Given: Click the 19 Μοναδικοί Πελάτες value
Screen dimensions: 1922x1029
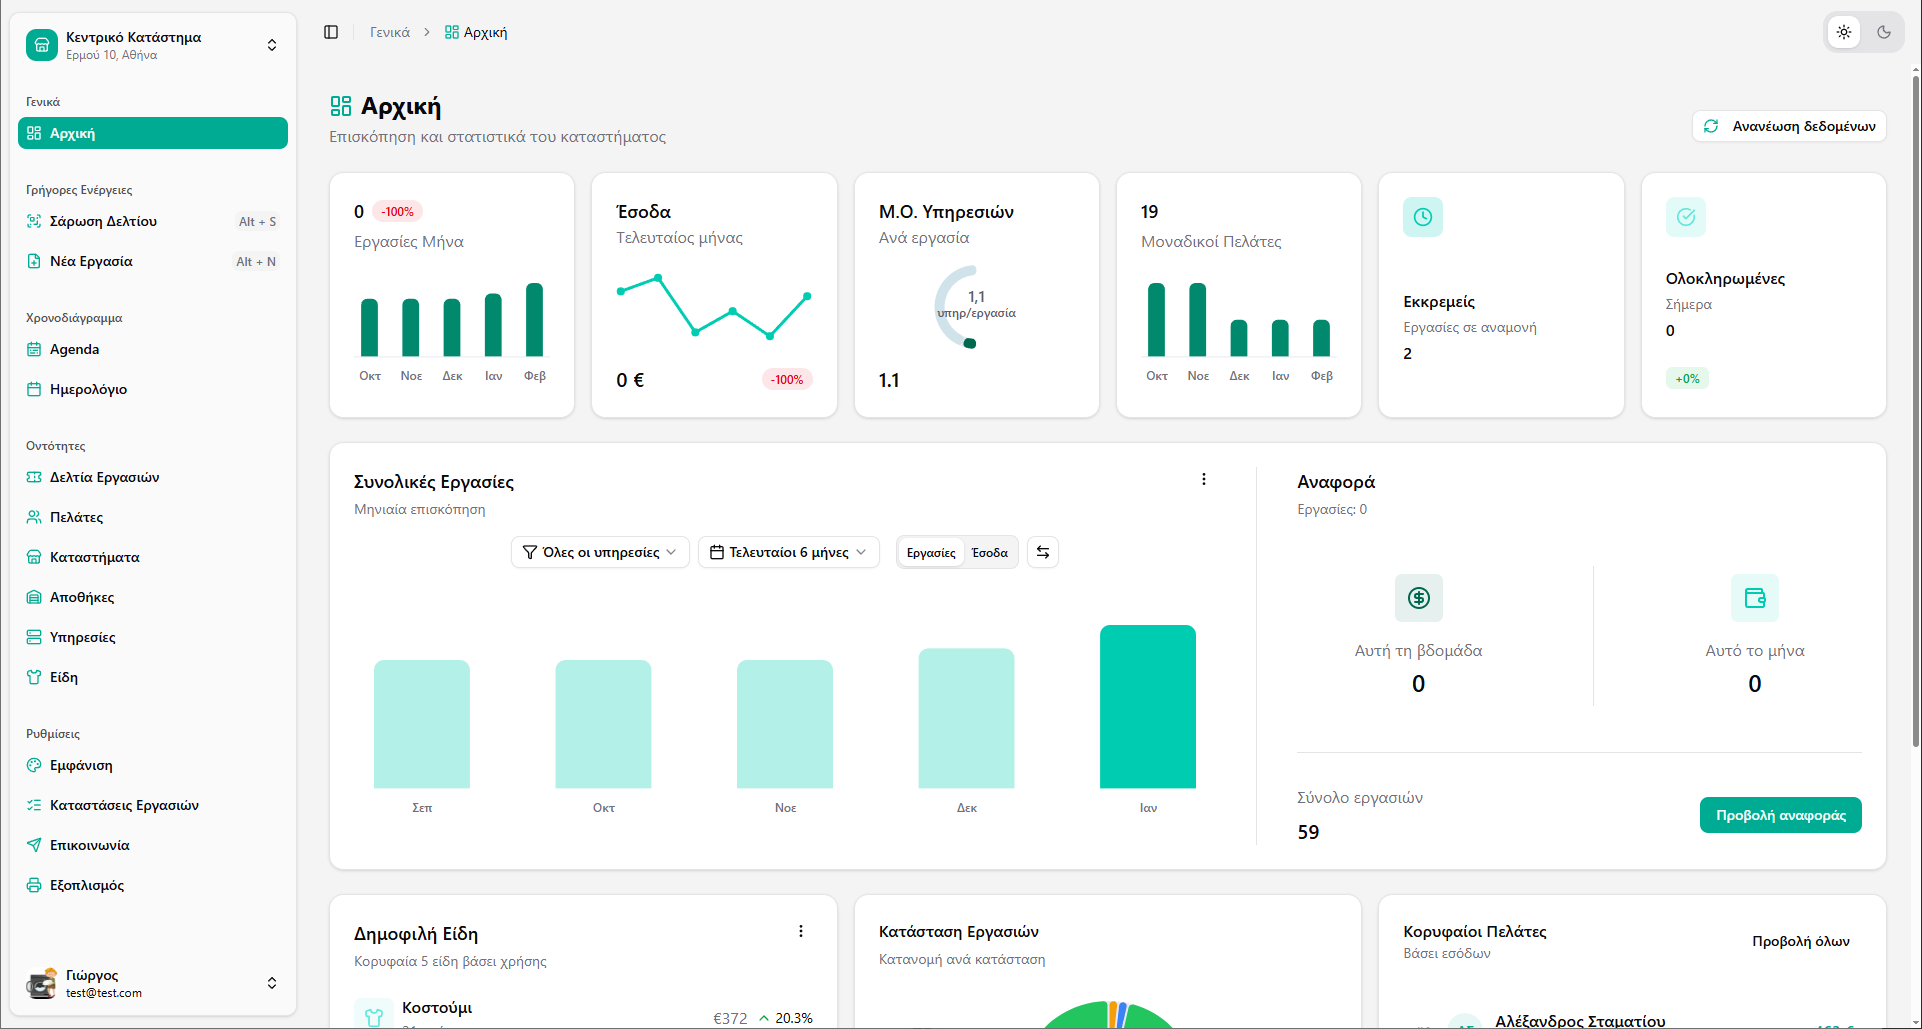Looking at the screenshot, I should pos(1149,212).
